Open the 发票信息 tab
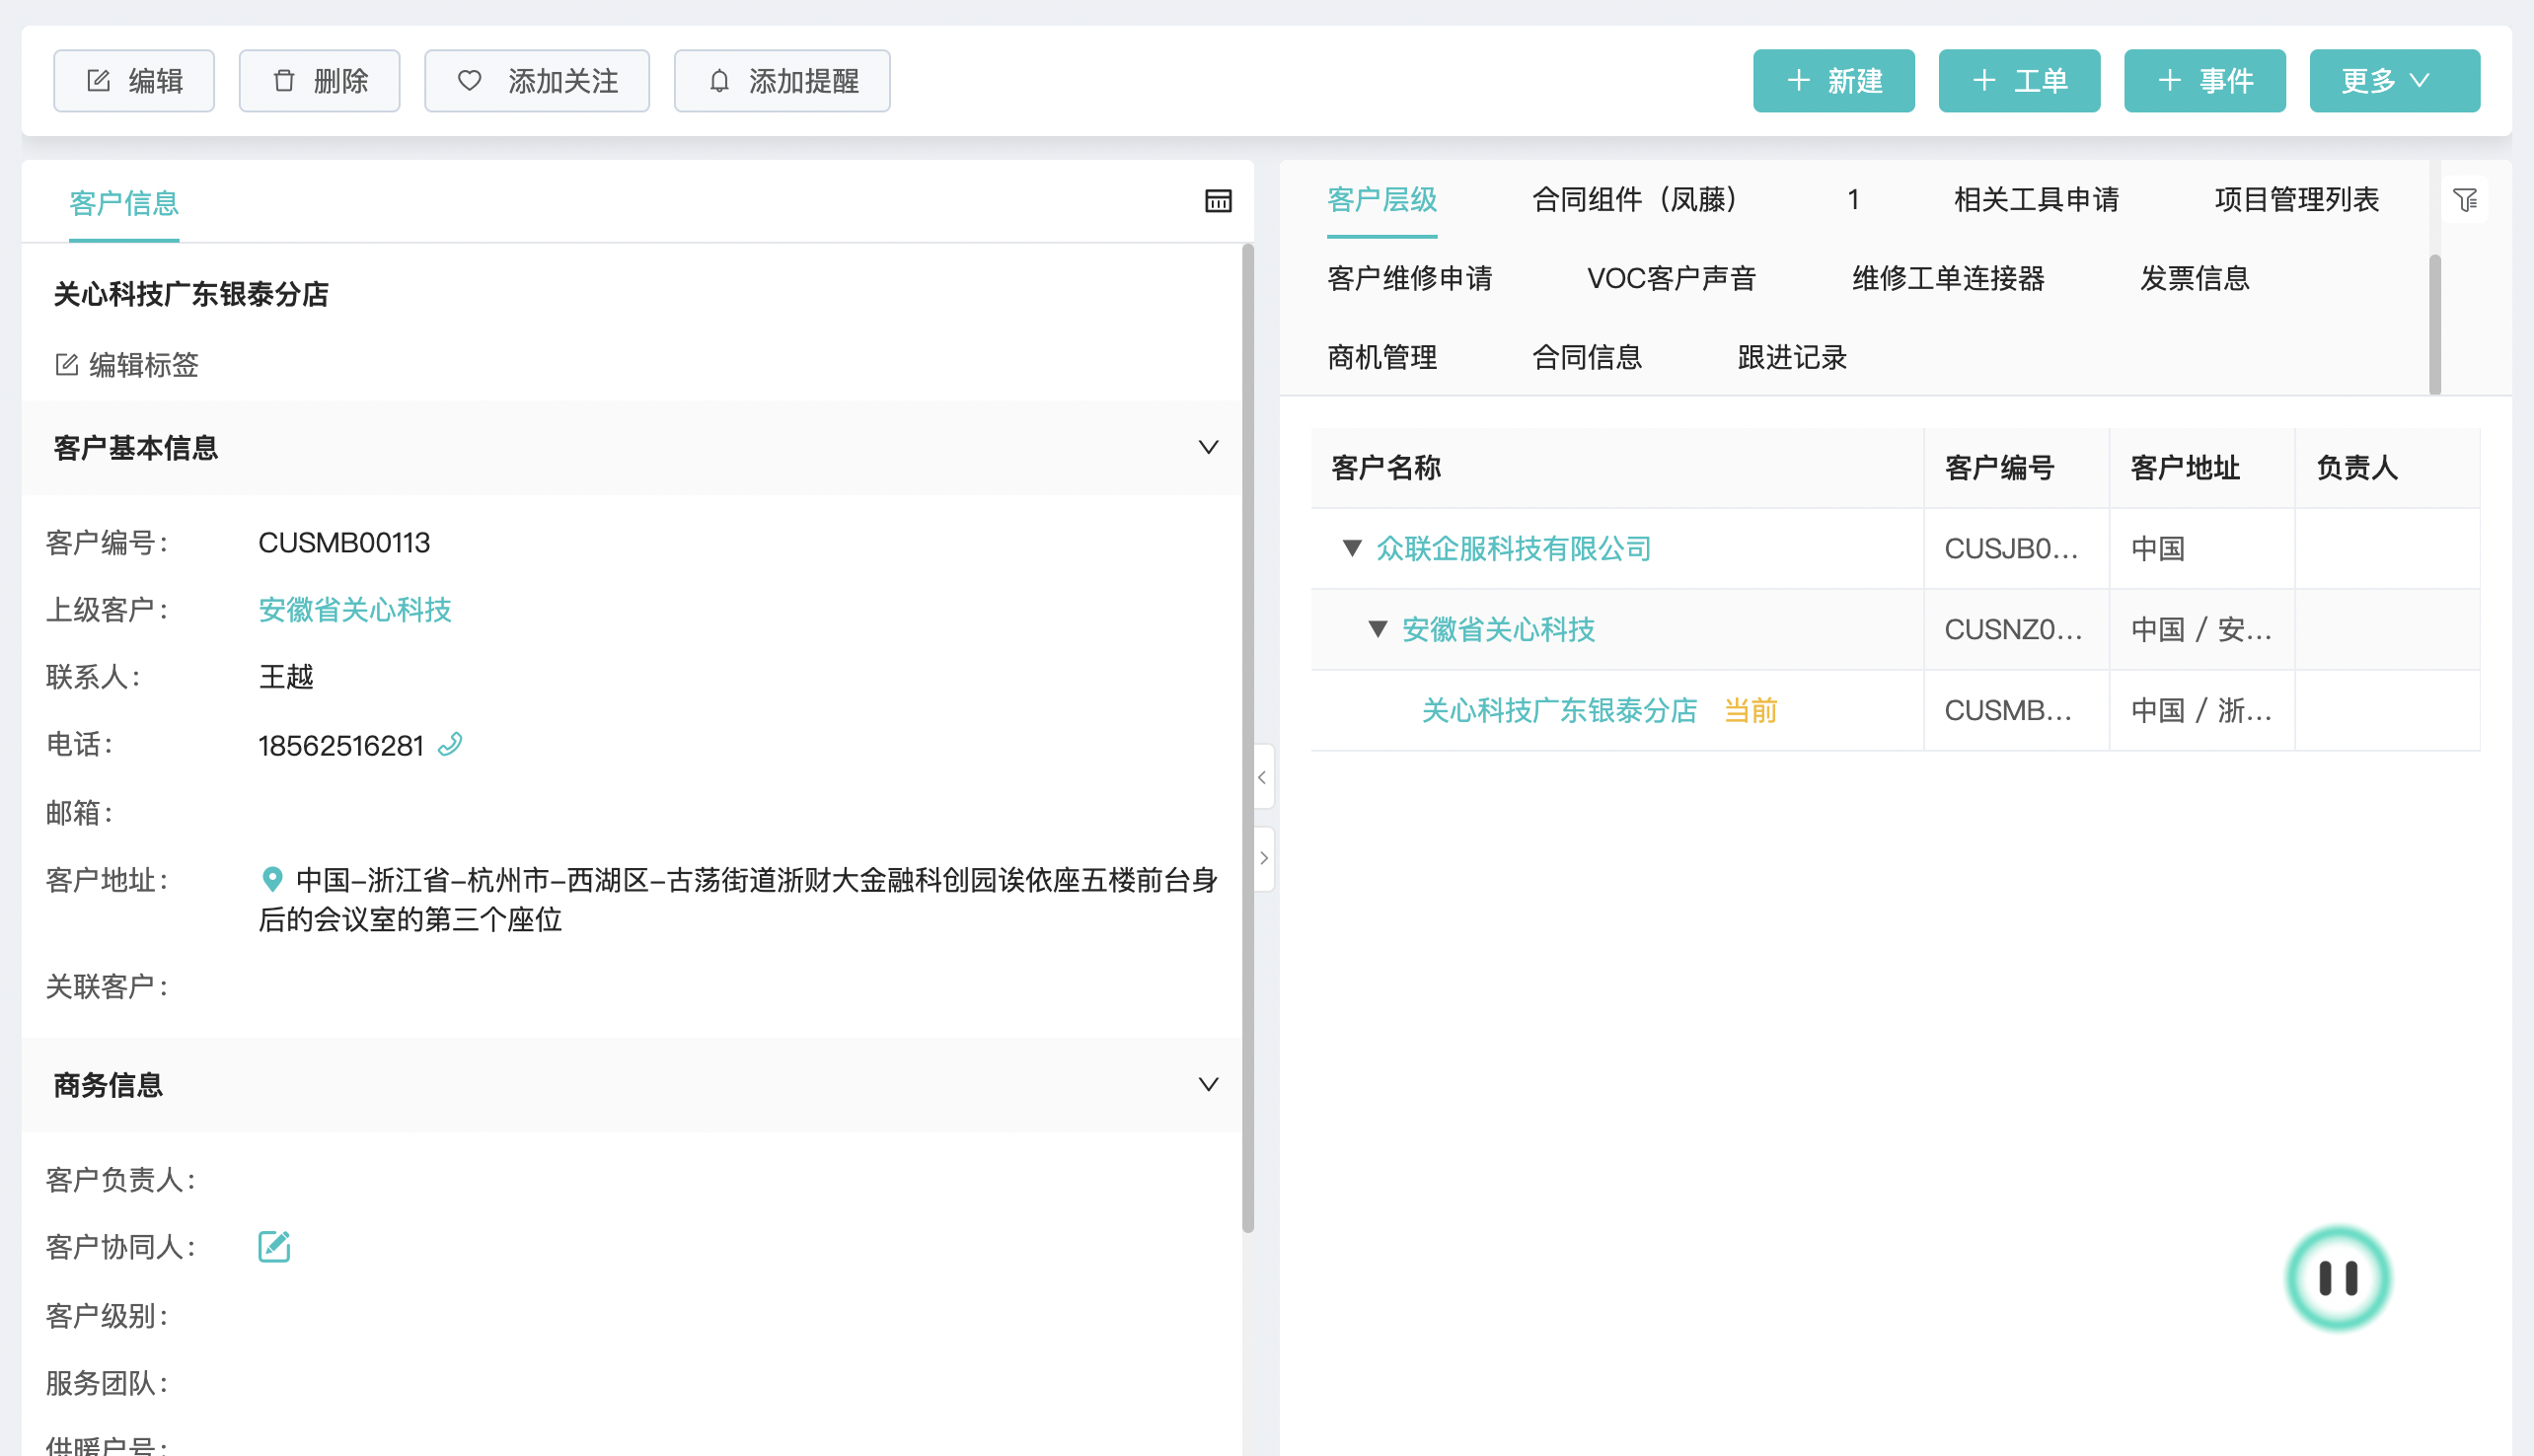This screenshot has height=1456, width=2534. pyautogui.click(x=2194, y=279)
